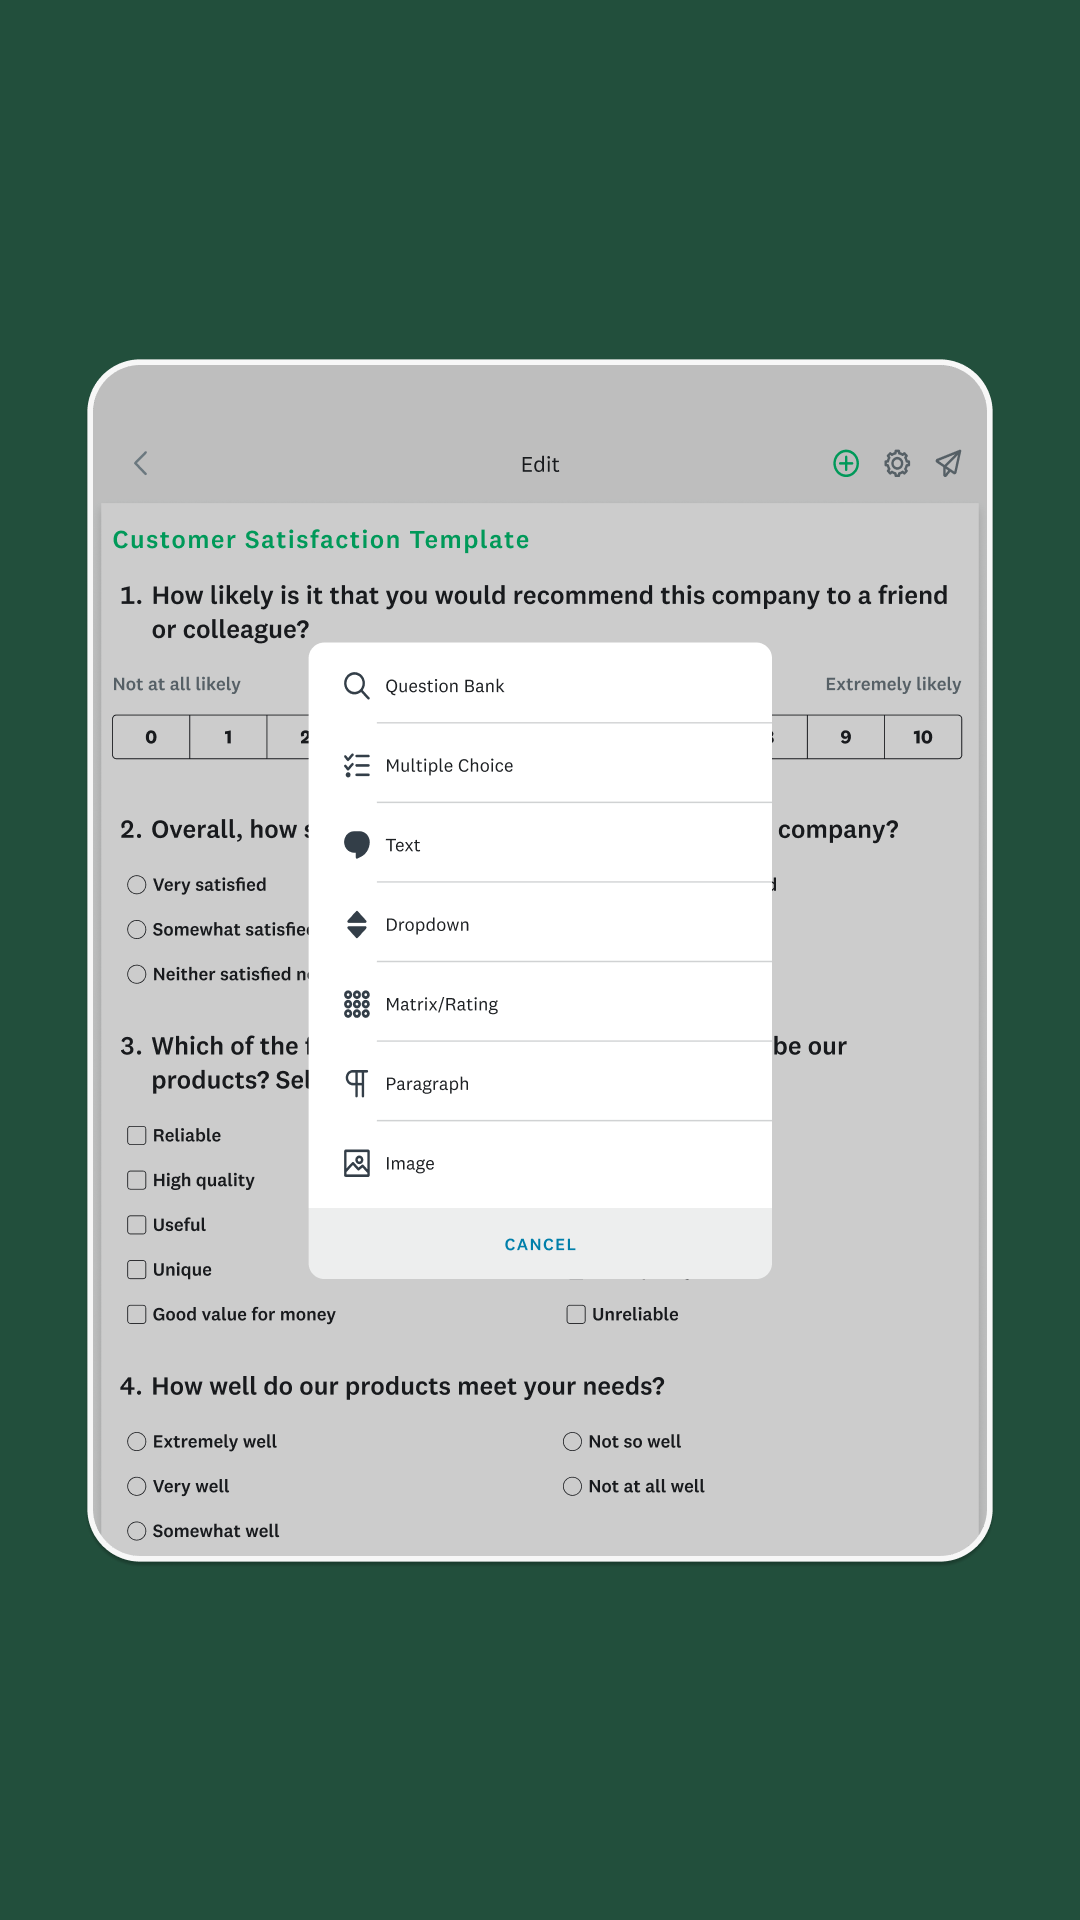Select the Extremely well radio option

click(x=137, y=1441)
